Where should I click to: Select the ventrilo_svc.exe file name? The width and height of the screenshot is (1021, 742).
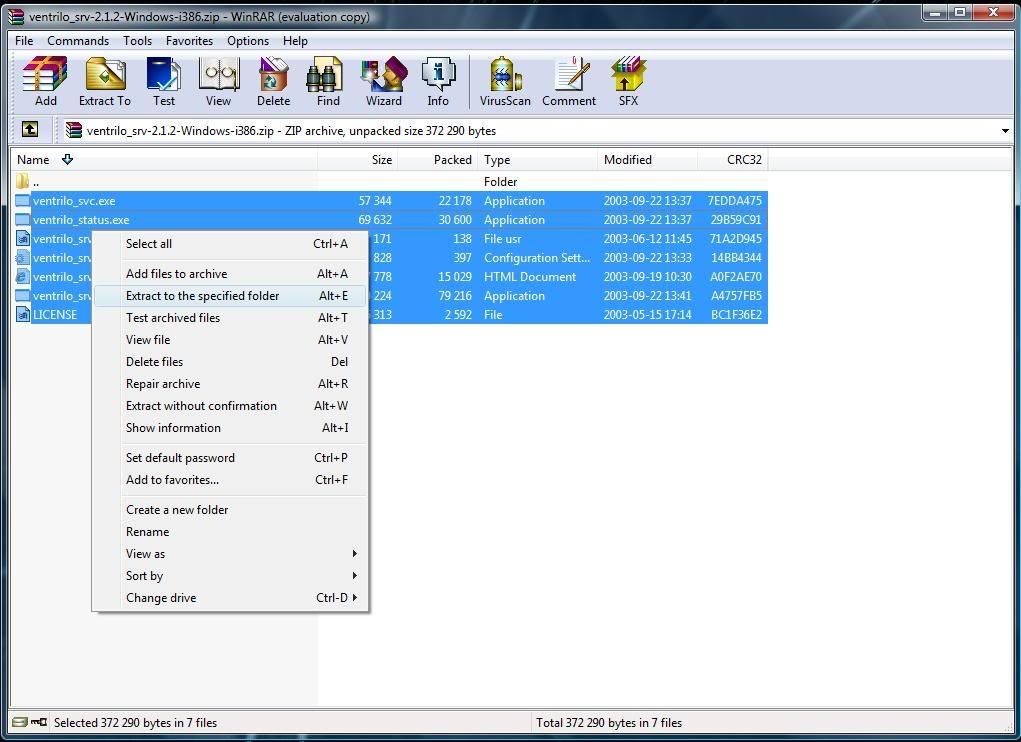[74, 200]
